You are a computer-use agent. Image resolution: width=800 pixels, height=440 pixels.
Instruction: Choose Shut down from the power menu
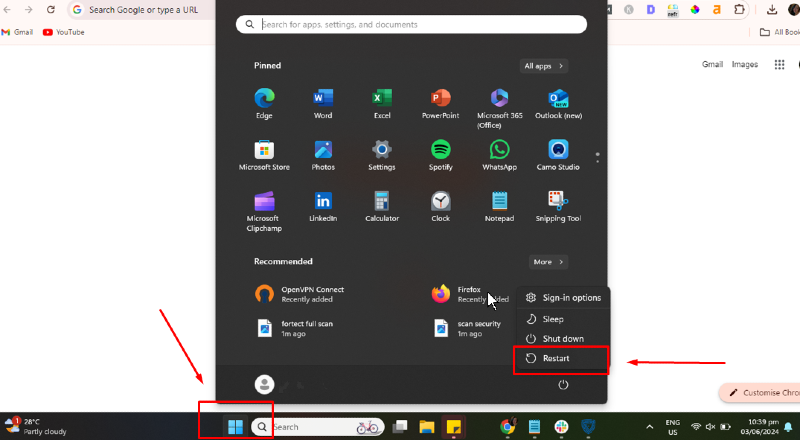pyautogui.click(x=563, y=338)
